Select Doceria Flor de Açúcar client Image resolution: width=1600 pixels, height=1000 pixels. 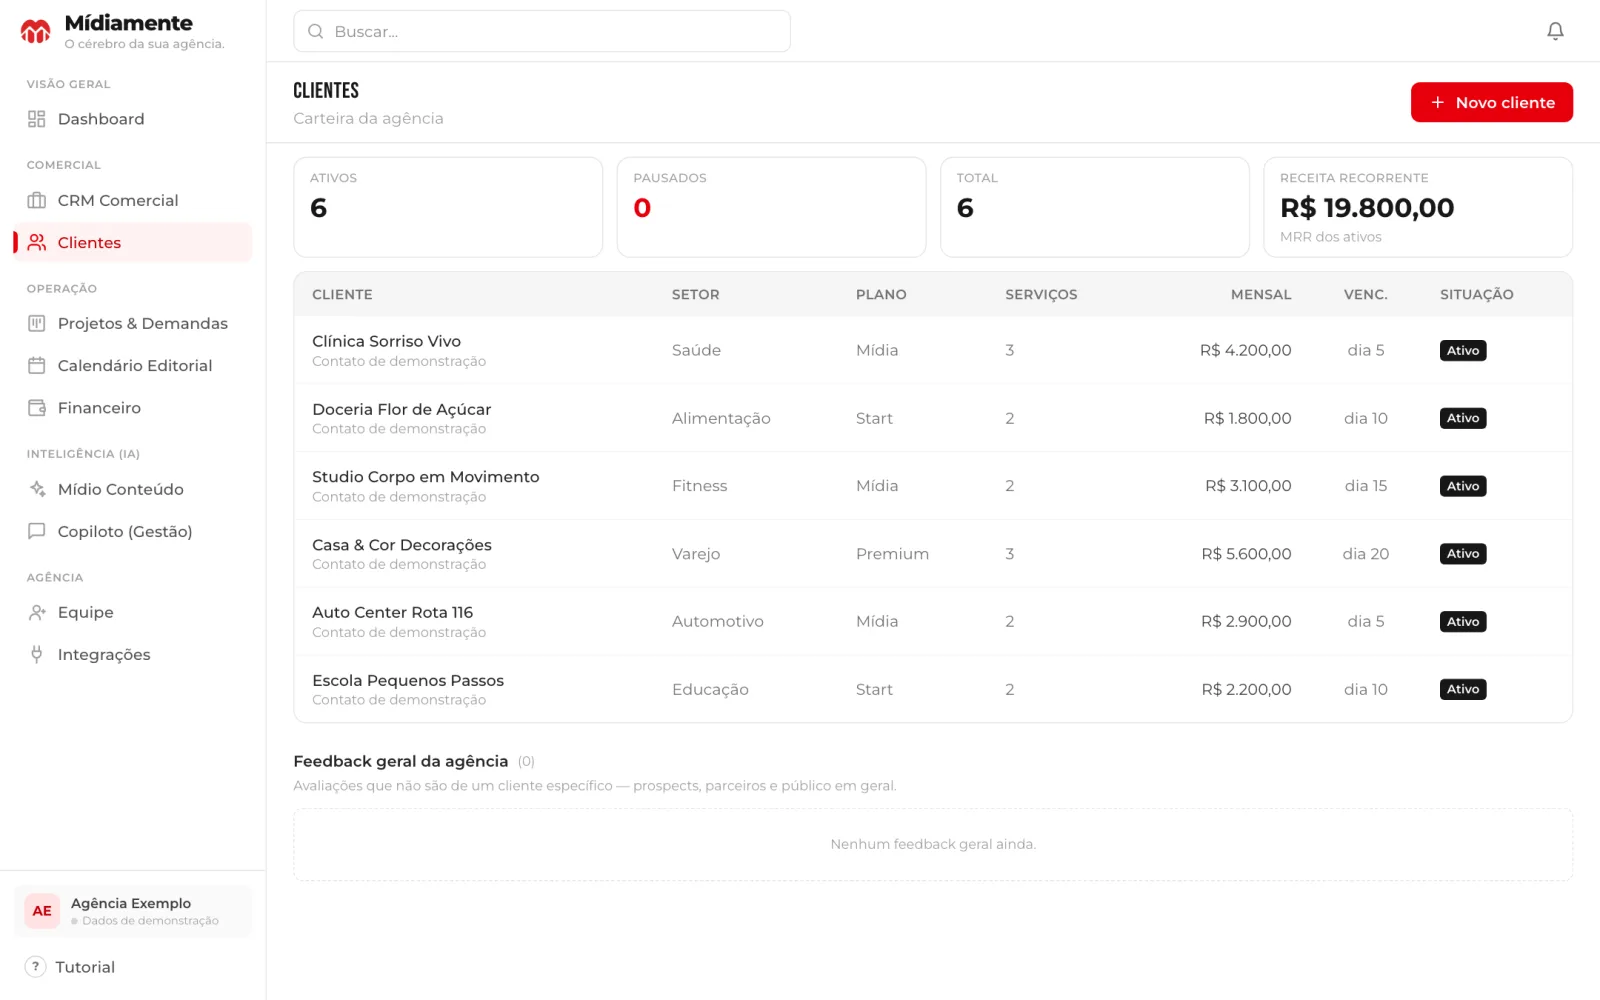[933, 418]
